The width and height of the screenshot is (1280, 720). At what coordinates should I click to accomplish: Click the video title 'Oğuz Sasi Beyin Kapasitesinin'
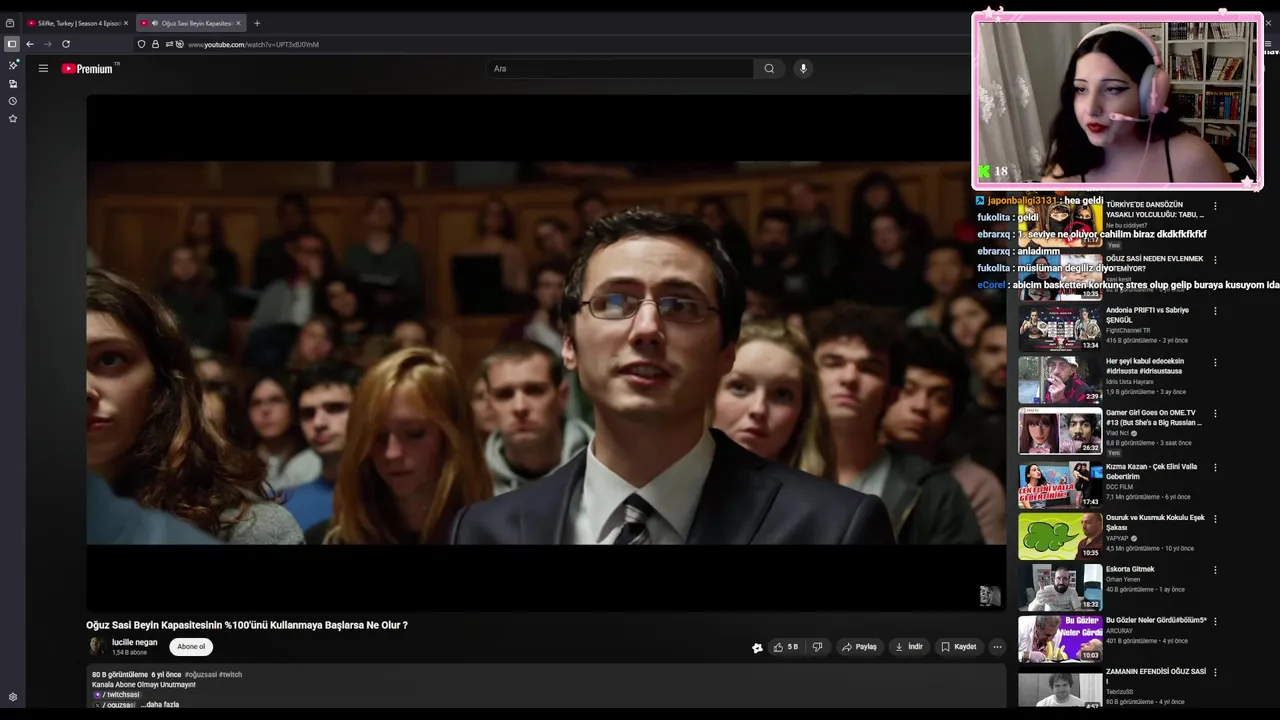click(247, 625)
